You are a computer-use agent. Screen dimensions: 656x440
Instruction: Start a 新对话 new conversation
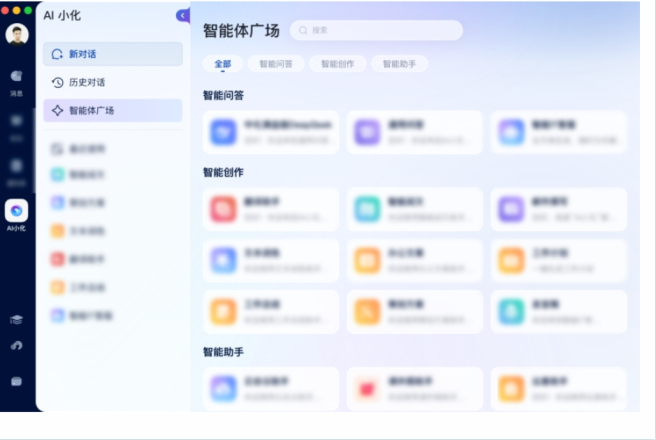coord(113,54)
